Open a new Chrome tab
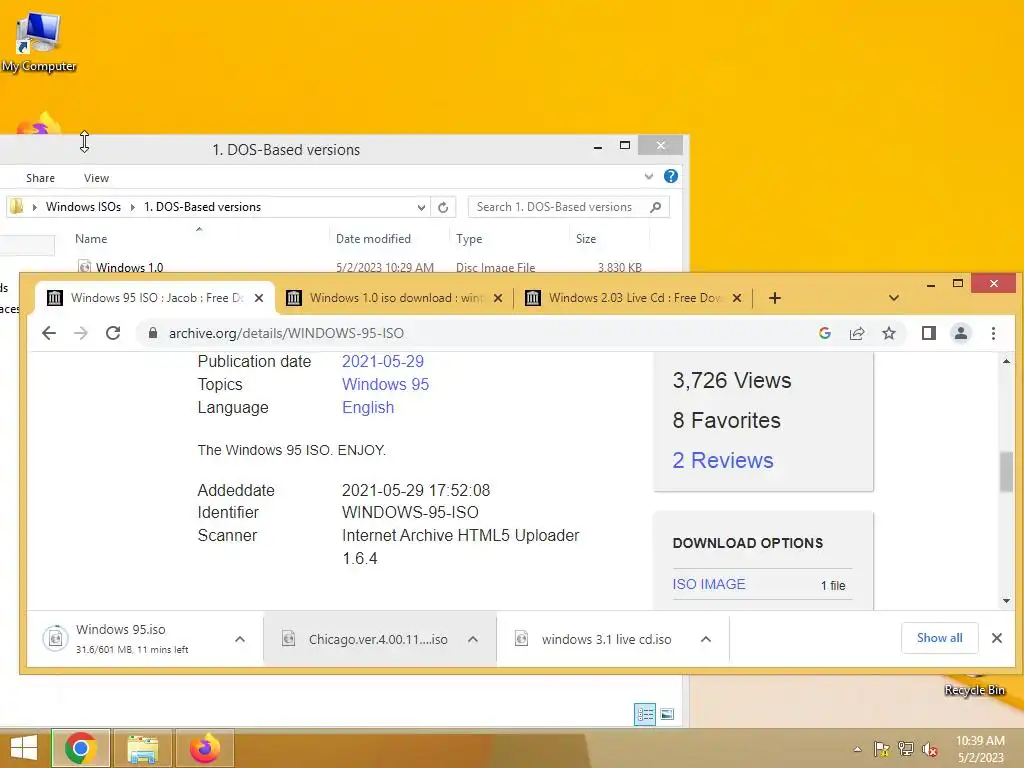The image size is (1024, 768). pos(775,298)
